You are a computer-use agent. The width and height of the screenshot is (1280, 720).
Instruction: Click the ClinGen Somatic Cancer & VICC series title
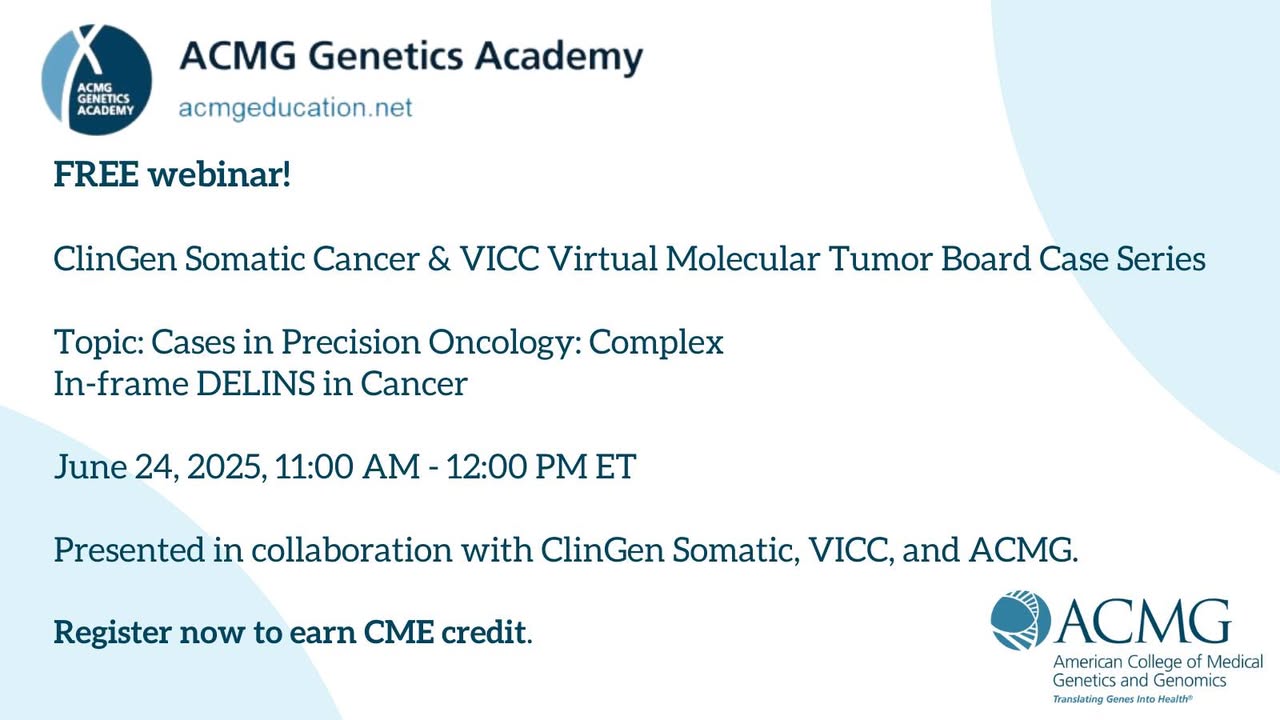pyautogui.click(x=629, y=259)
